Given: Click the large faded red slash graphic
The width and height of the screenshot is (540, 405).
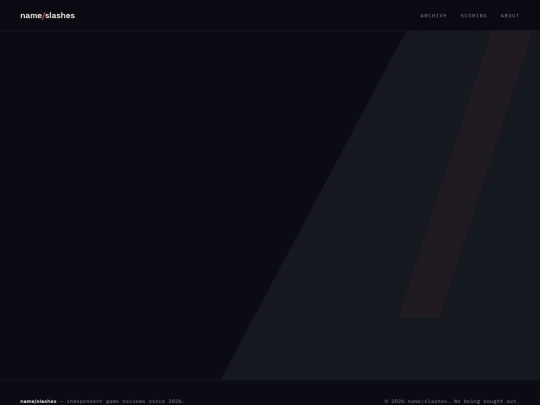Looking at the screenshot, I should point(465,174).
